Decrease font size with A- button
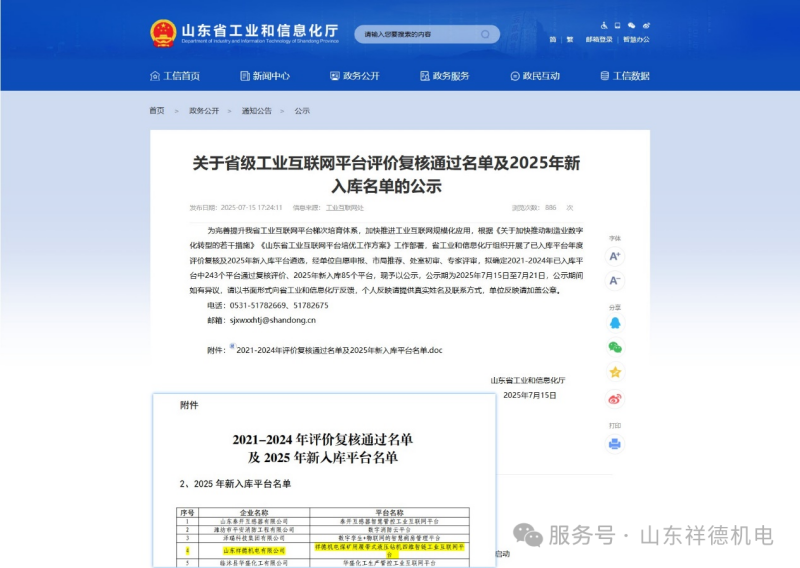 (x=615, y=280)
